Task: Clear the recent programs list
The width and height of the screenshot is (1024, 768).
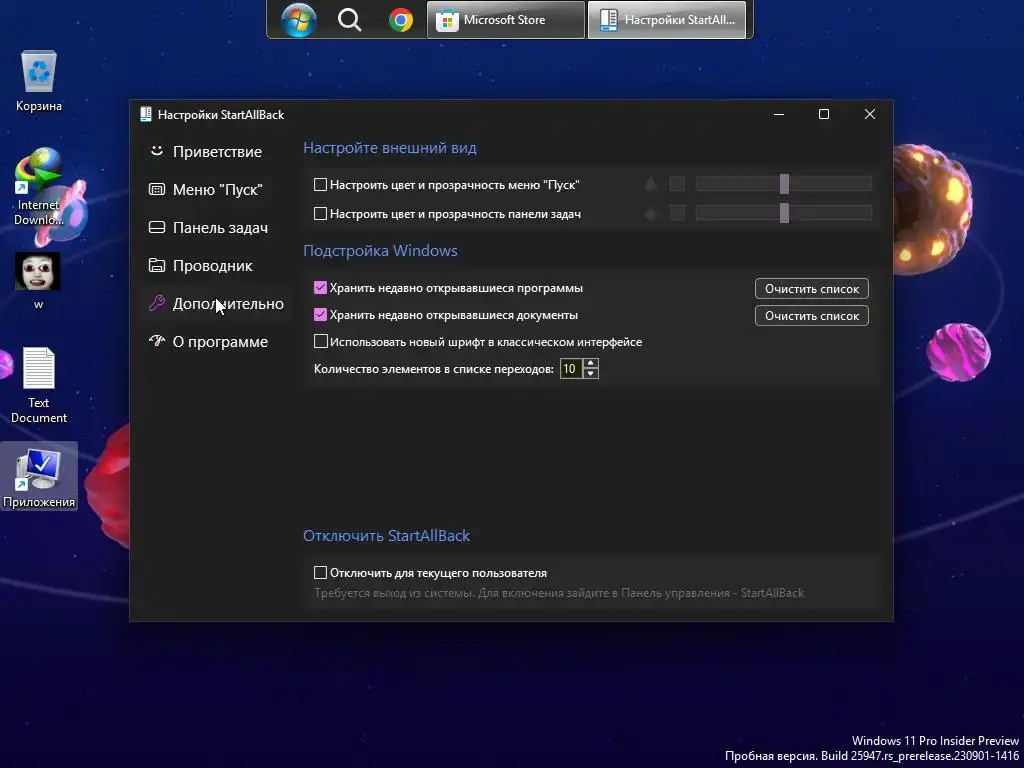Action: (812, 289)
